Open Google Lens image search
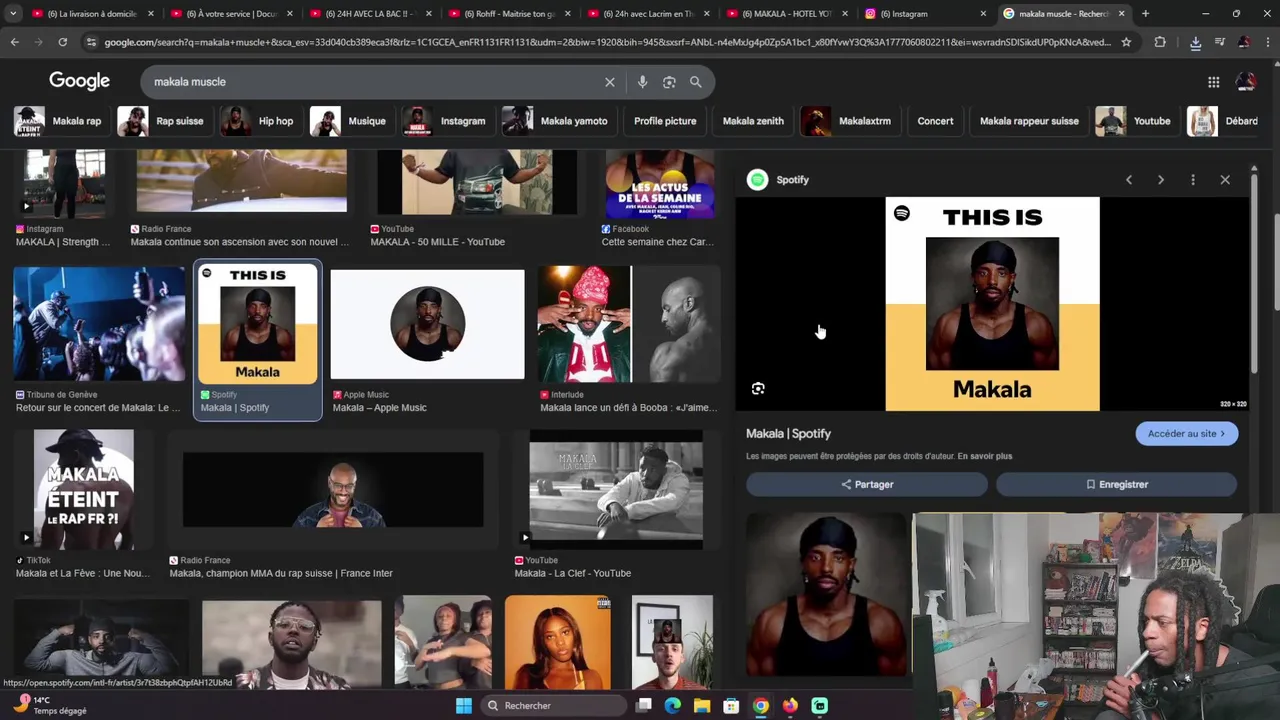 [x=669, y=82]
